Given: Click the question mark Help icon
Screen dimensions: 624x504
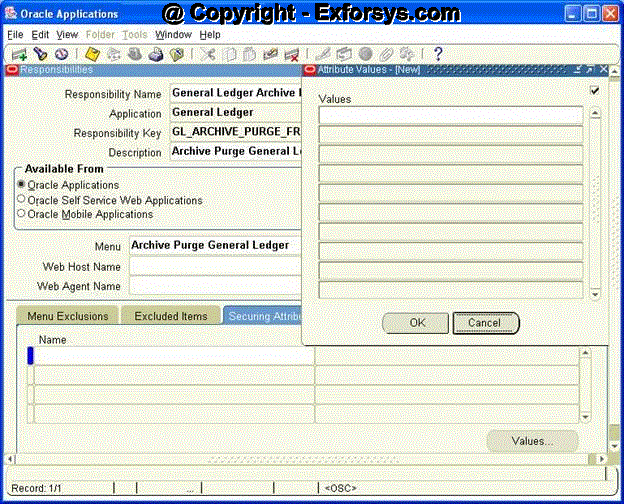Looking at the screenshot, I should pos(437,54).
